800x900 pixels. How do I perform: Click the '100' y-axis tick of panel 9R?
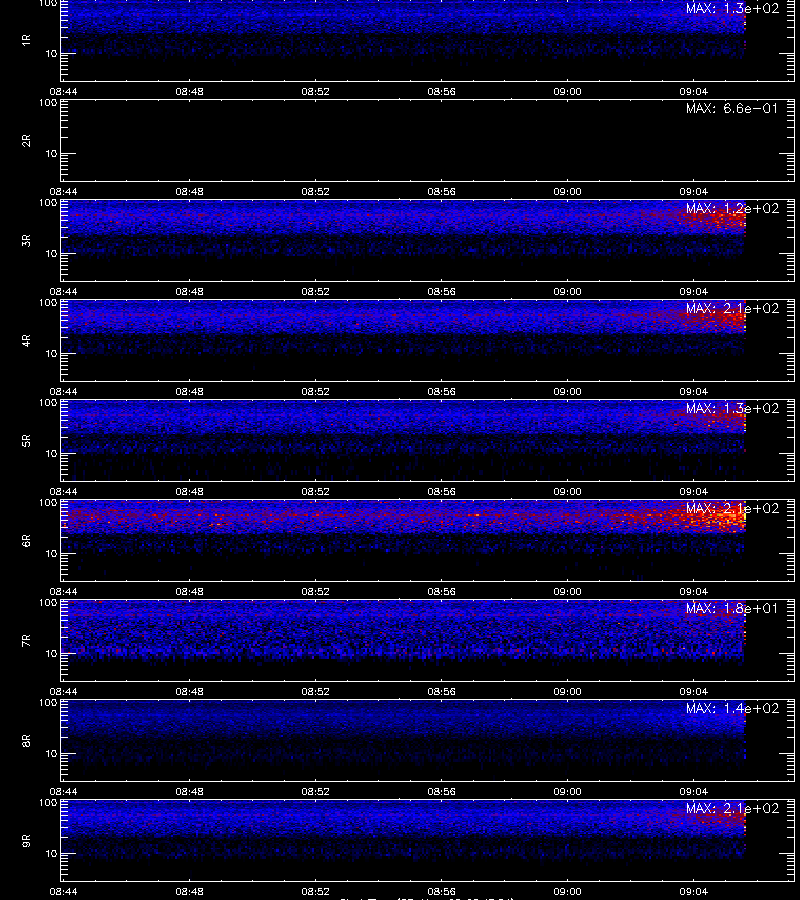(48, 802)
